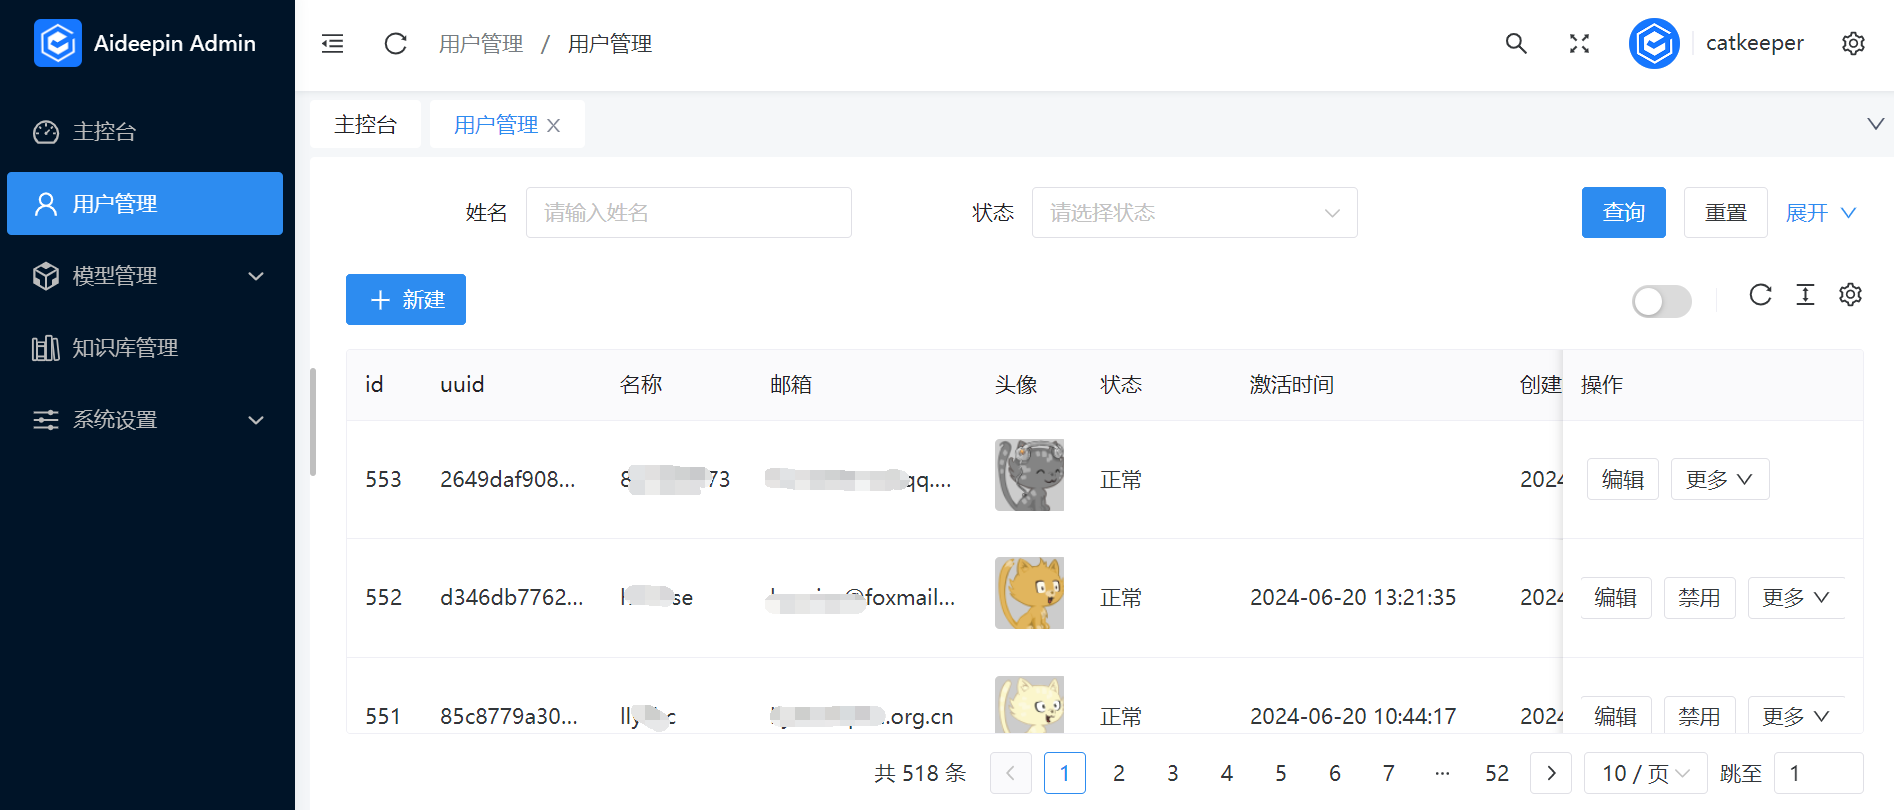The height and width of the screenshot is (810, 1894).
Task: Expand 系统设置 sidebar submenu
Action: [x=256, y=420]
